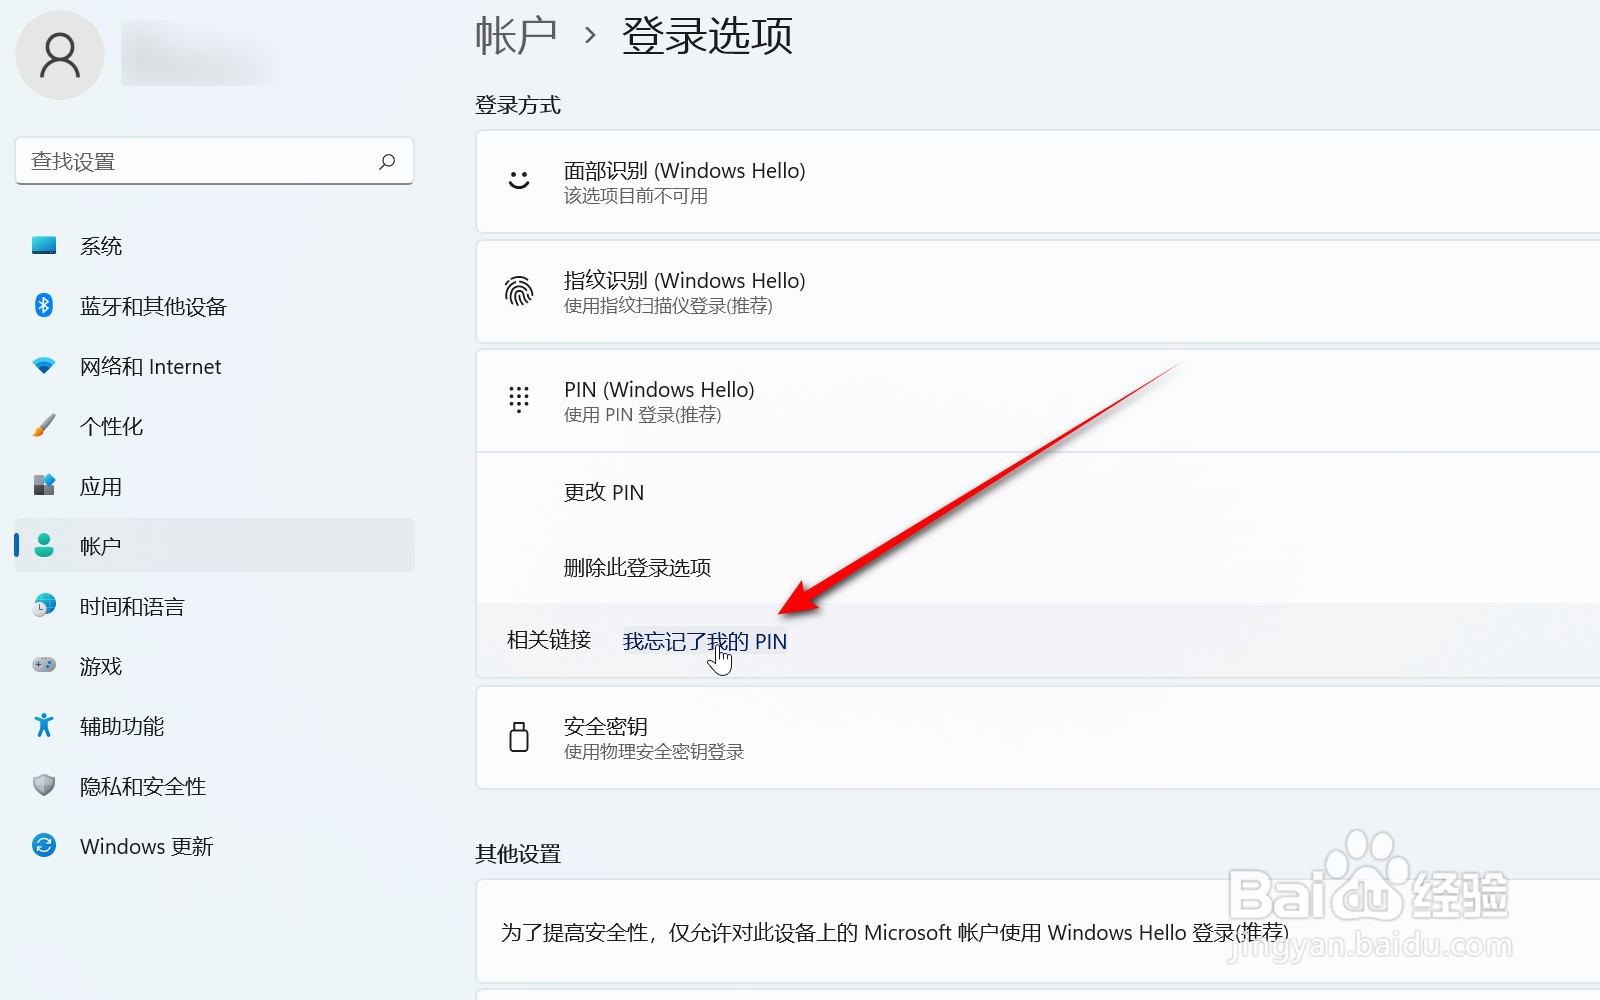The width and height of the screenshot is (1600, 1000).
Task: Expand 安全密钥 sign-in option
Action: click(1038, 738)
